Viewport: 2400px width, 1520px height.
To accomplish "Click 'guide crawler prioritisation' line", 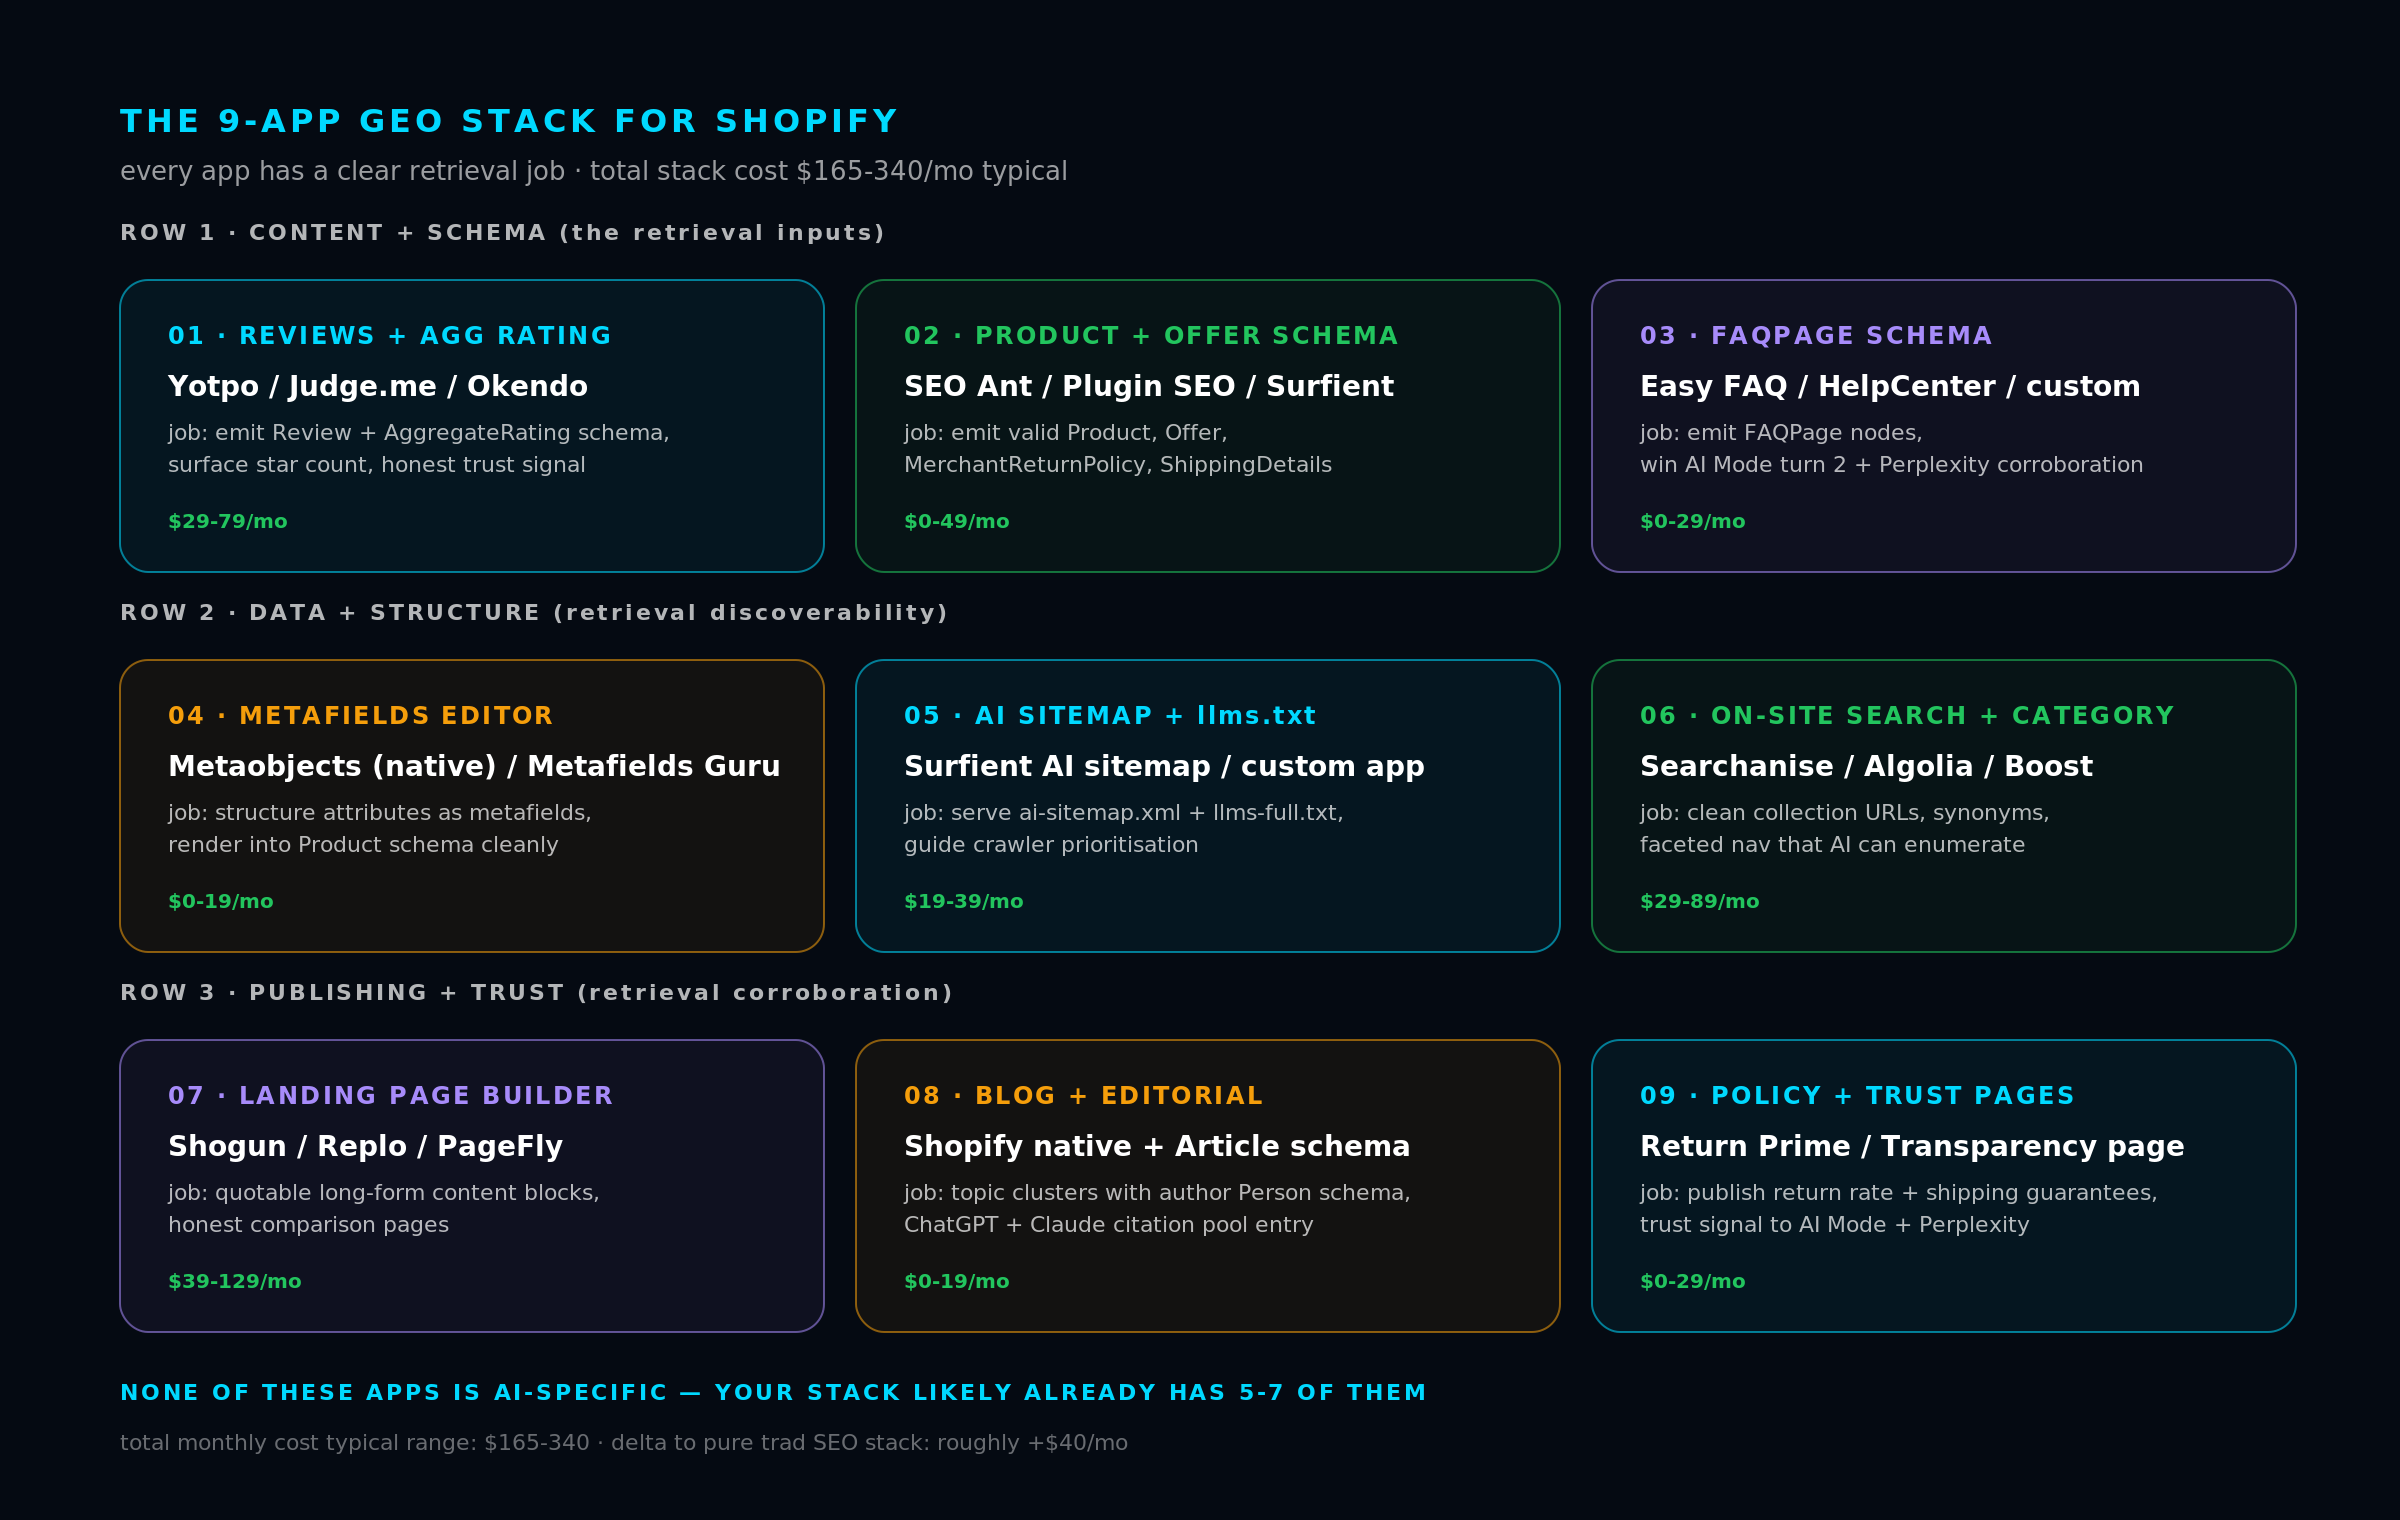I will pos(1051,845).
